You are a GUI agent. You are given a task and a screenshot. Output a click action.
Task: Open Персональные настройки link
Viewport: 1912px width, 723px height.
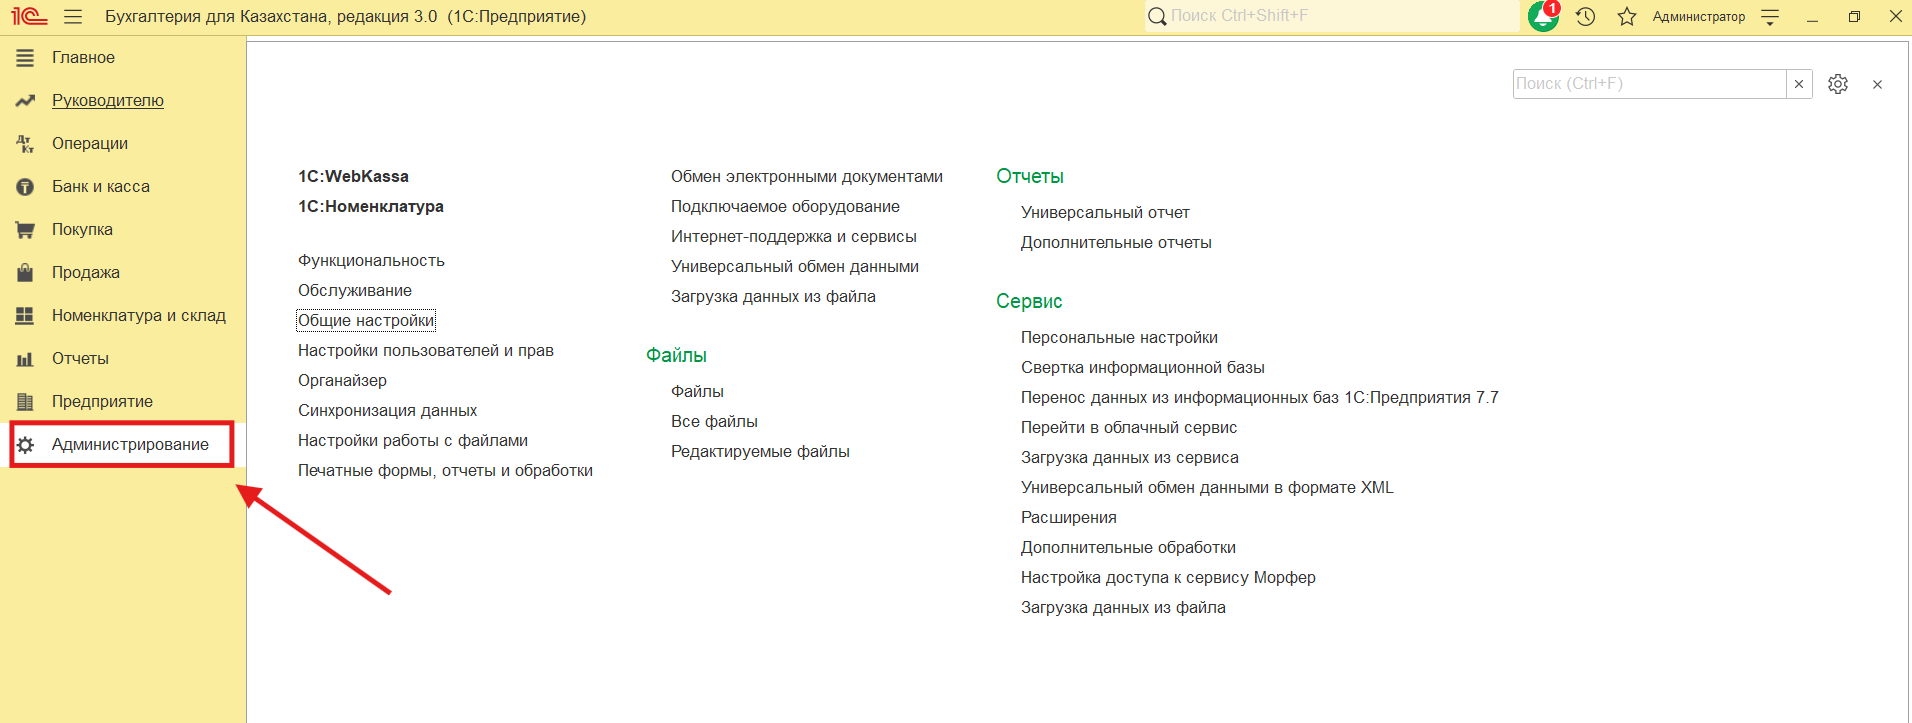coord(1119,338)
